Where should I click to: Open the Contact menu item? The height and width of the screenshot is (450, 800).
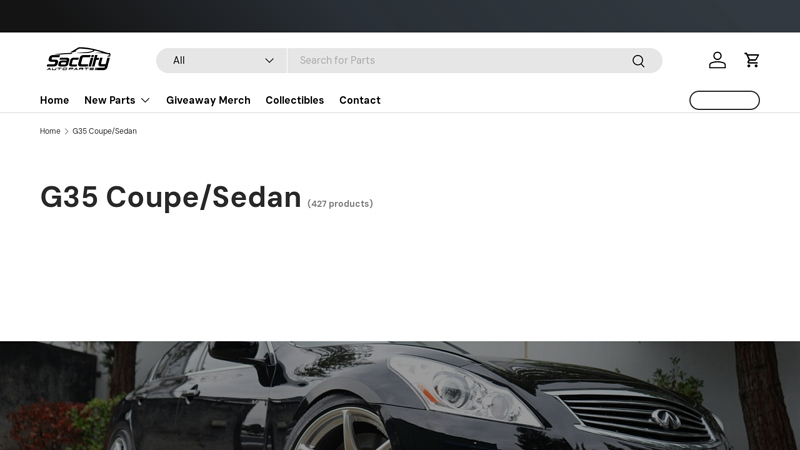pos(360,101)
